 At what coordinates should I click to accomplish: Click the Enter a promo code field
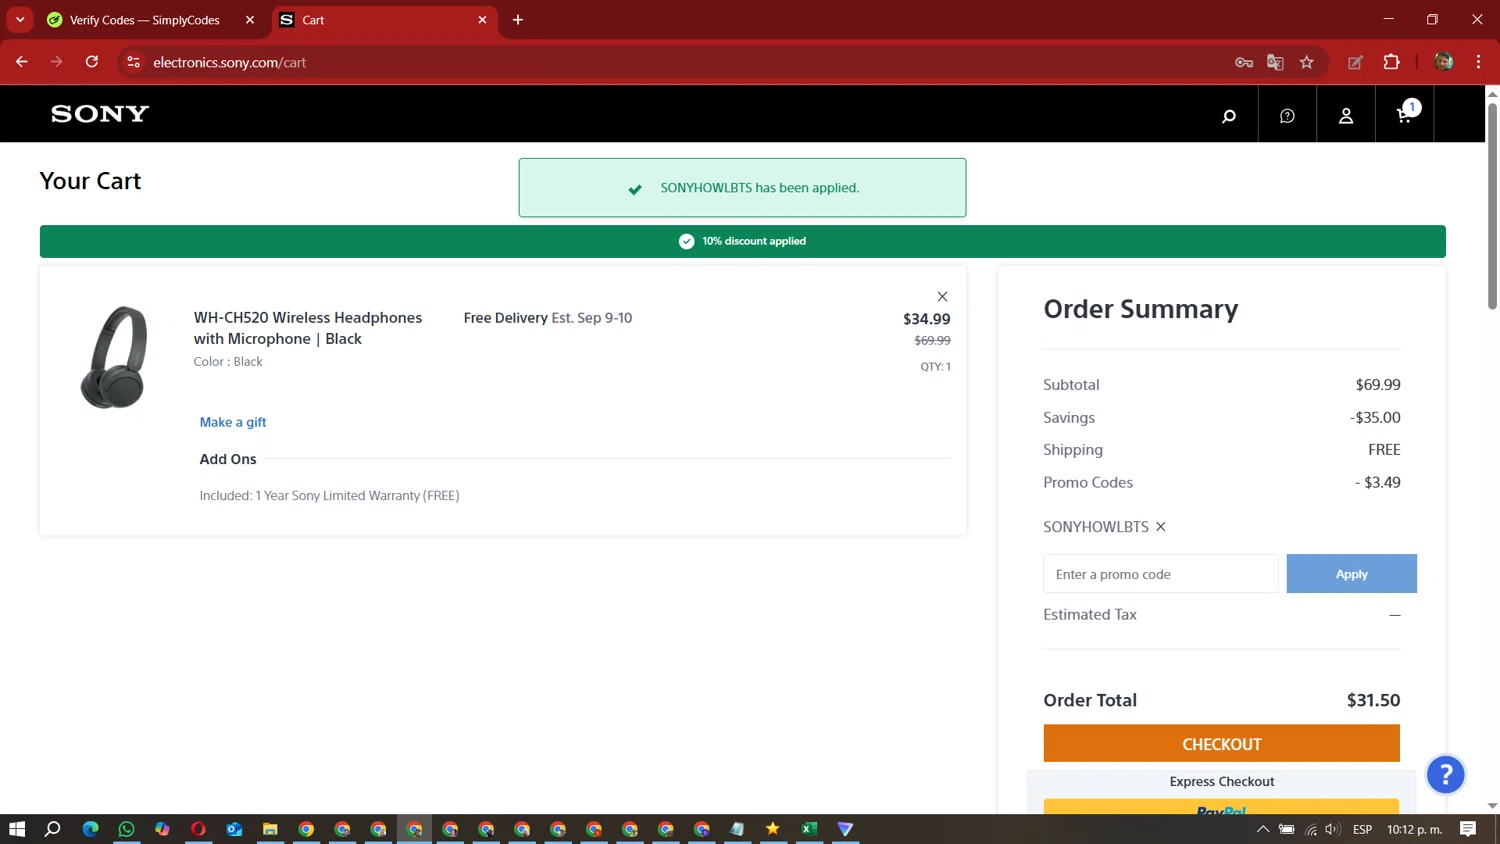point(1160,574)
